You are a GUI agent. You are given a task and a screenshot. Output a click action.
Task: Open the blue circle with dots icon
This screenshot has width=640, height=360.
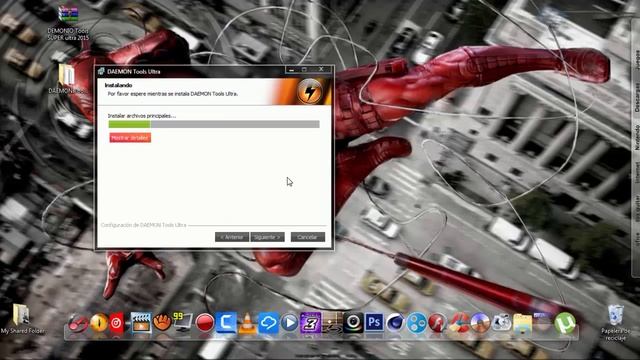coord(417,323)
